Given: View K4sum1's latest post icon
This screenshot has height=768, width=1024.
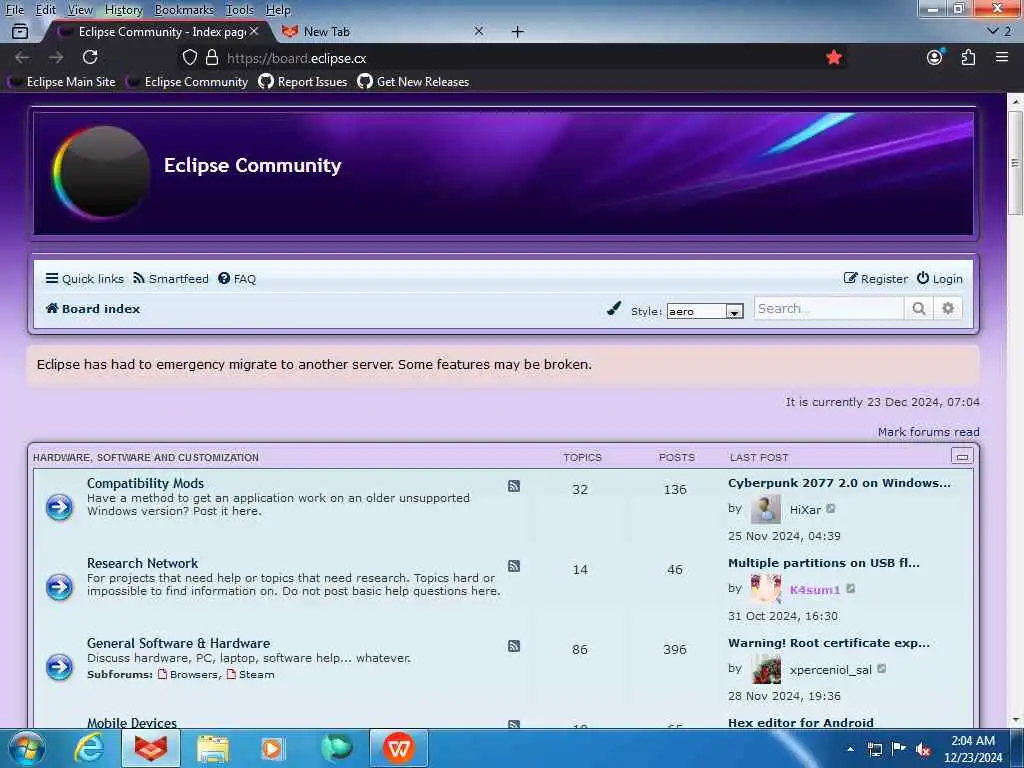Looking at the screenshot, I should coord(850,588).
